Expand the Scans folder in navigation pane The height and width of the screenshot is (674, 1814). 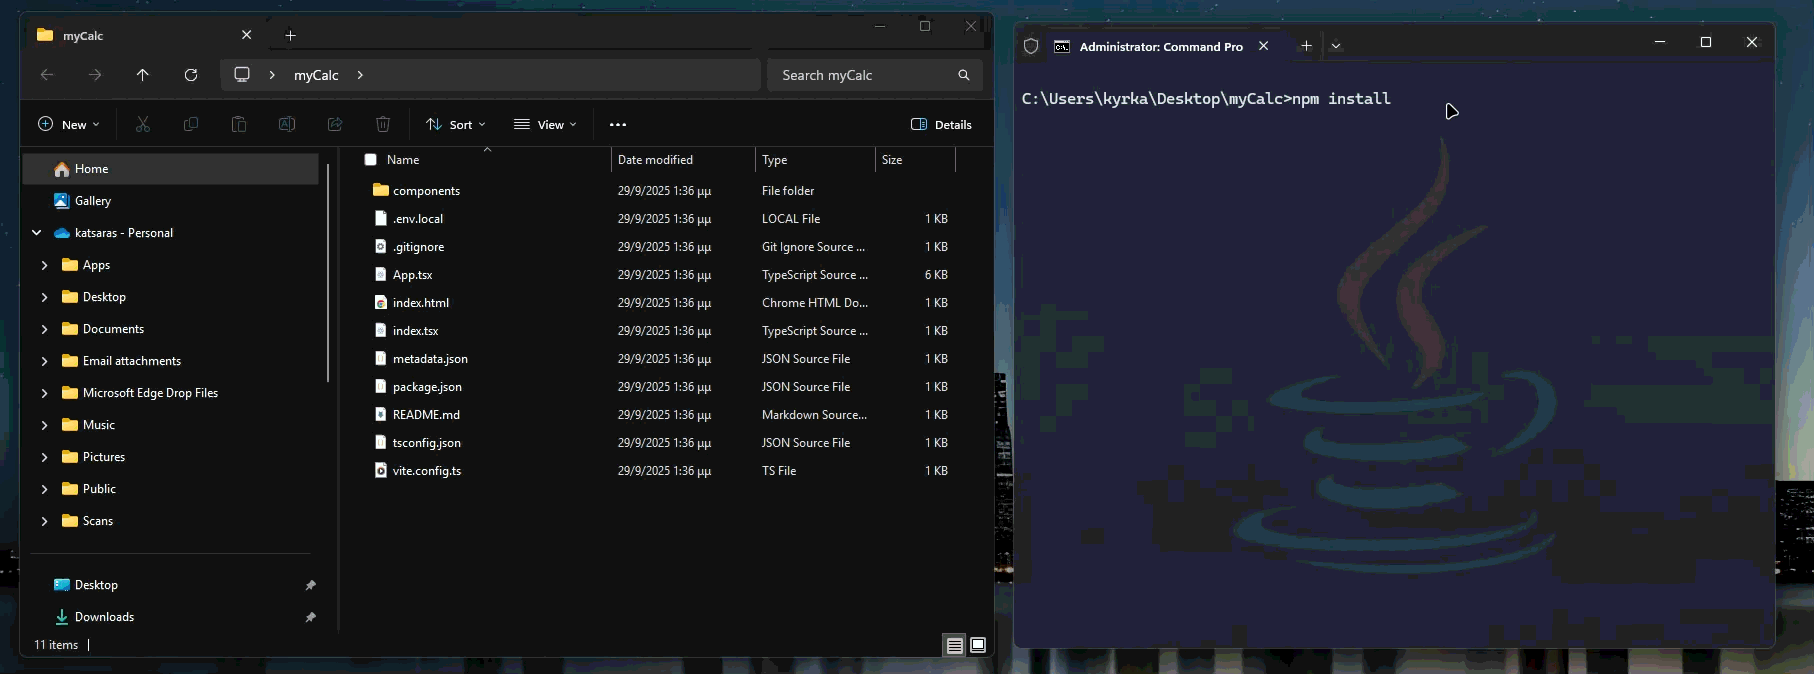tap(44, 521)
